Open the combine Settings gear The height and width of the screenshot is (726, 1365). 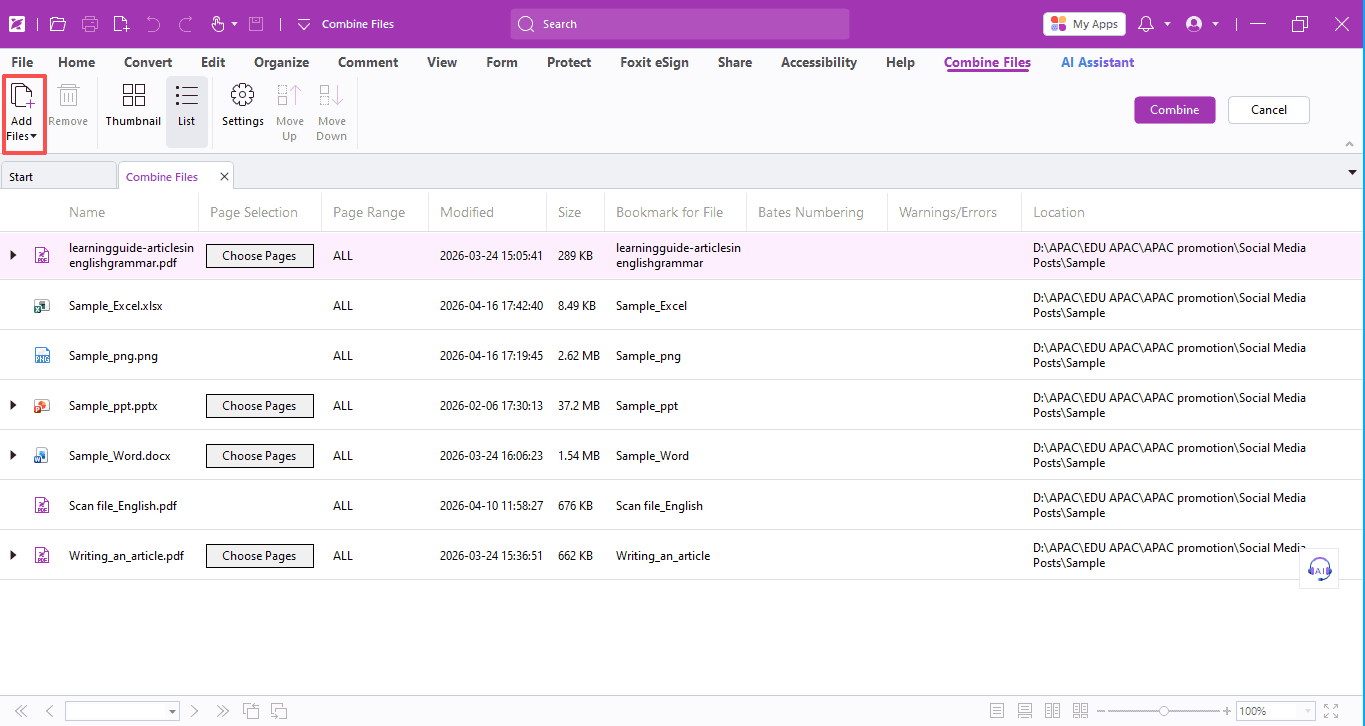tap(242, 105)
